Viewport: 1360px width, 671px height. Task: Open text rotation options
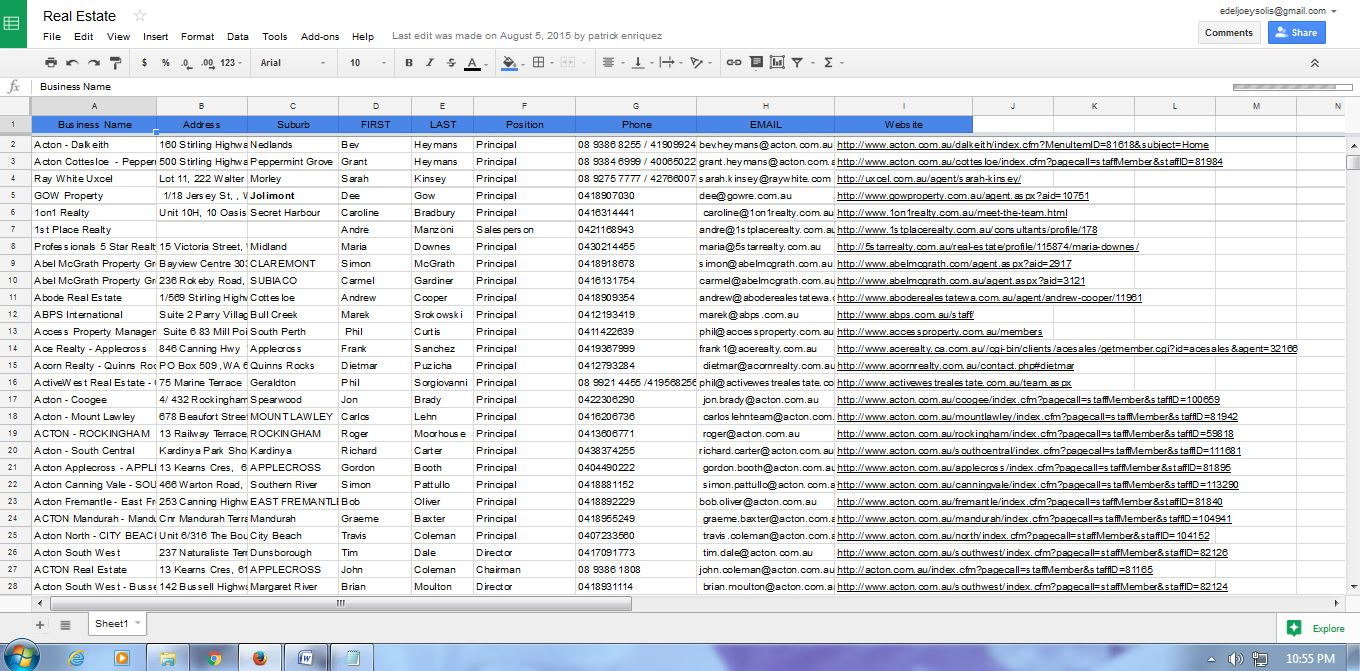point(699,62)
